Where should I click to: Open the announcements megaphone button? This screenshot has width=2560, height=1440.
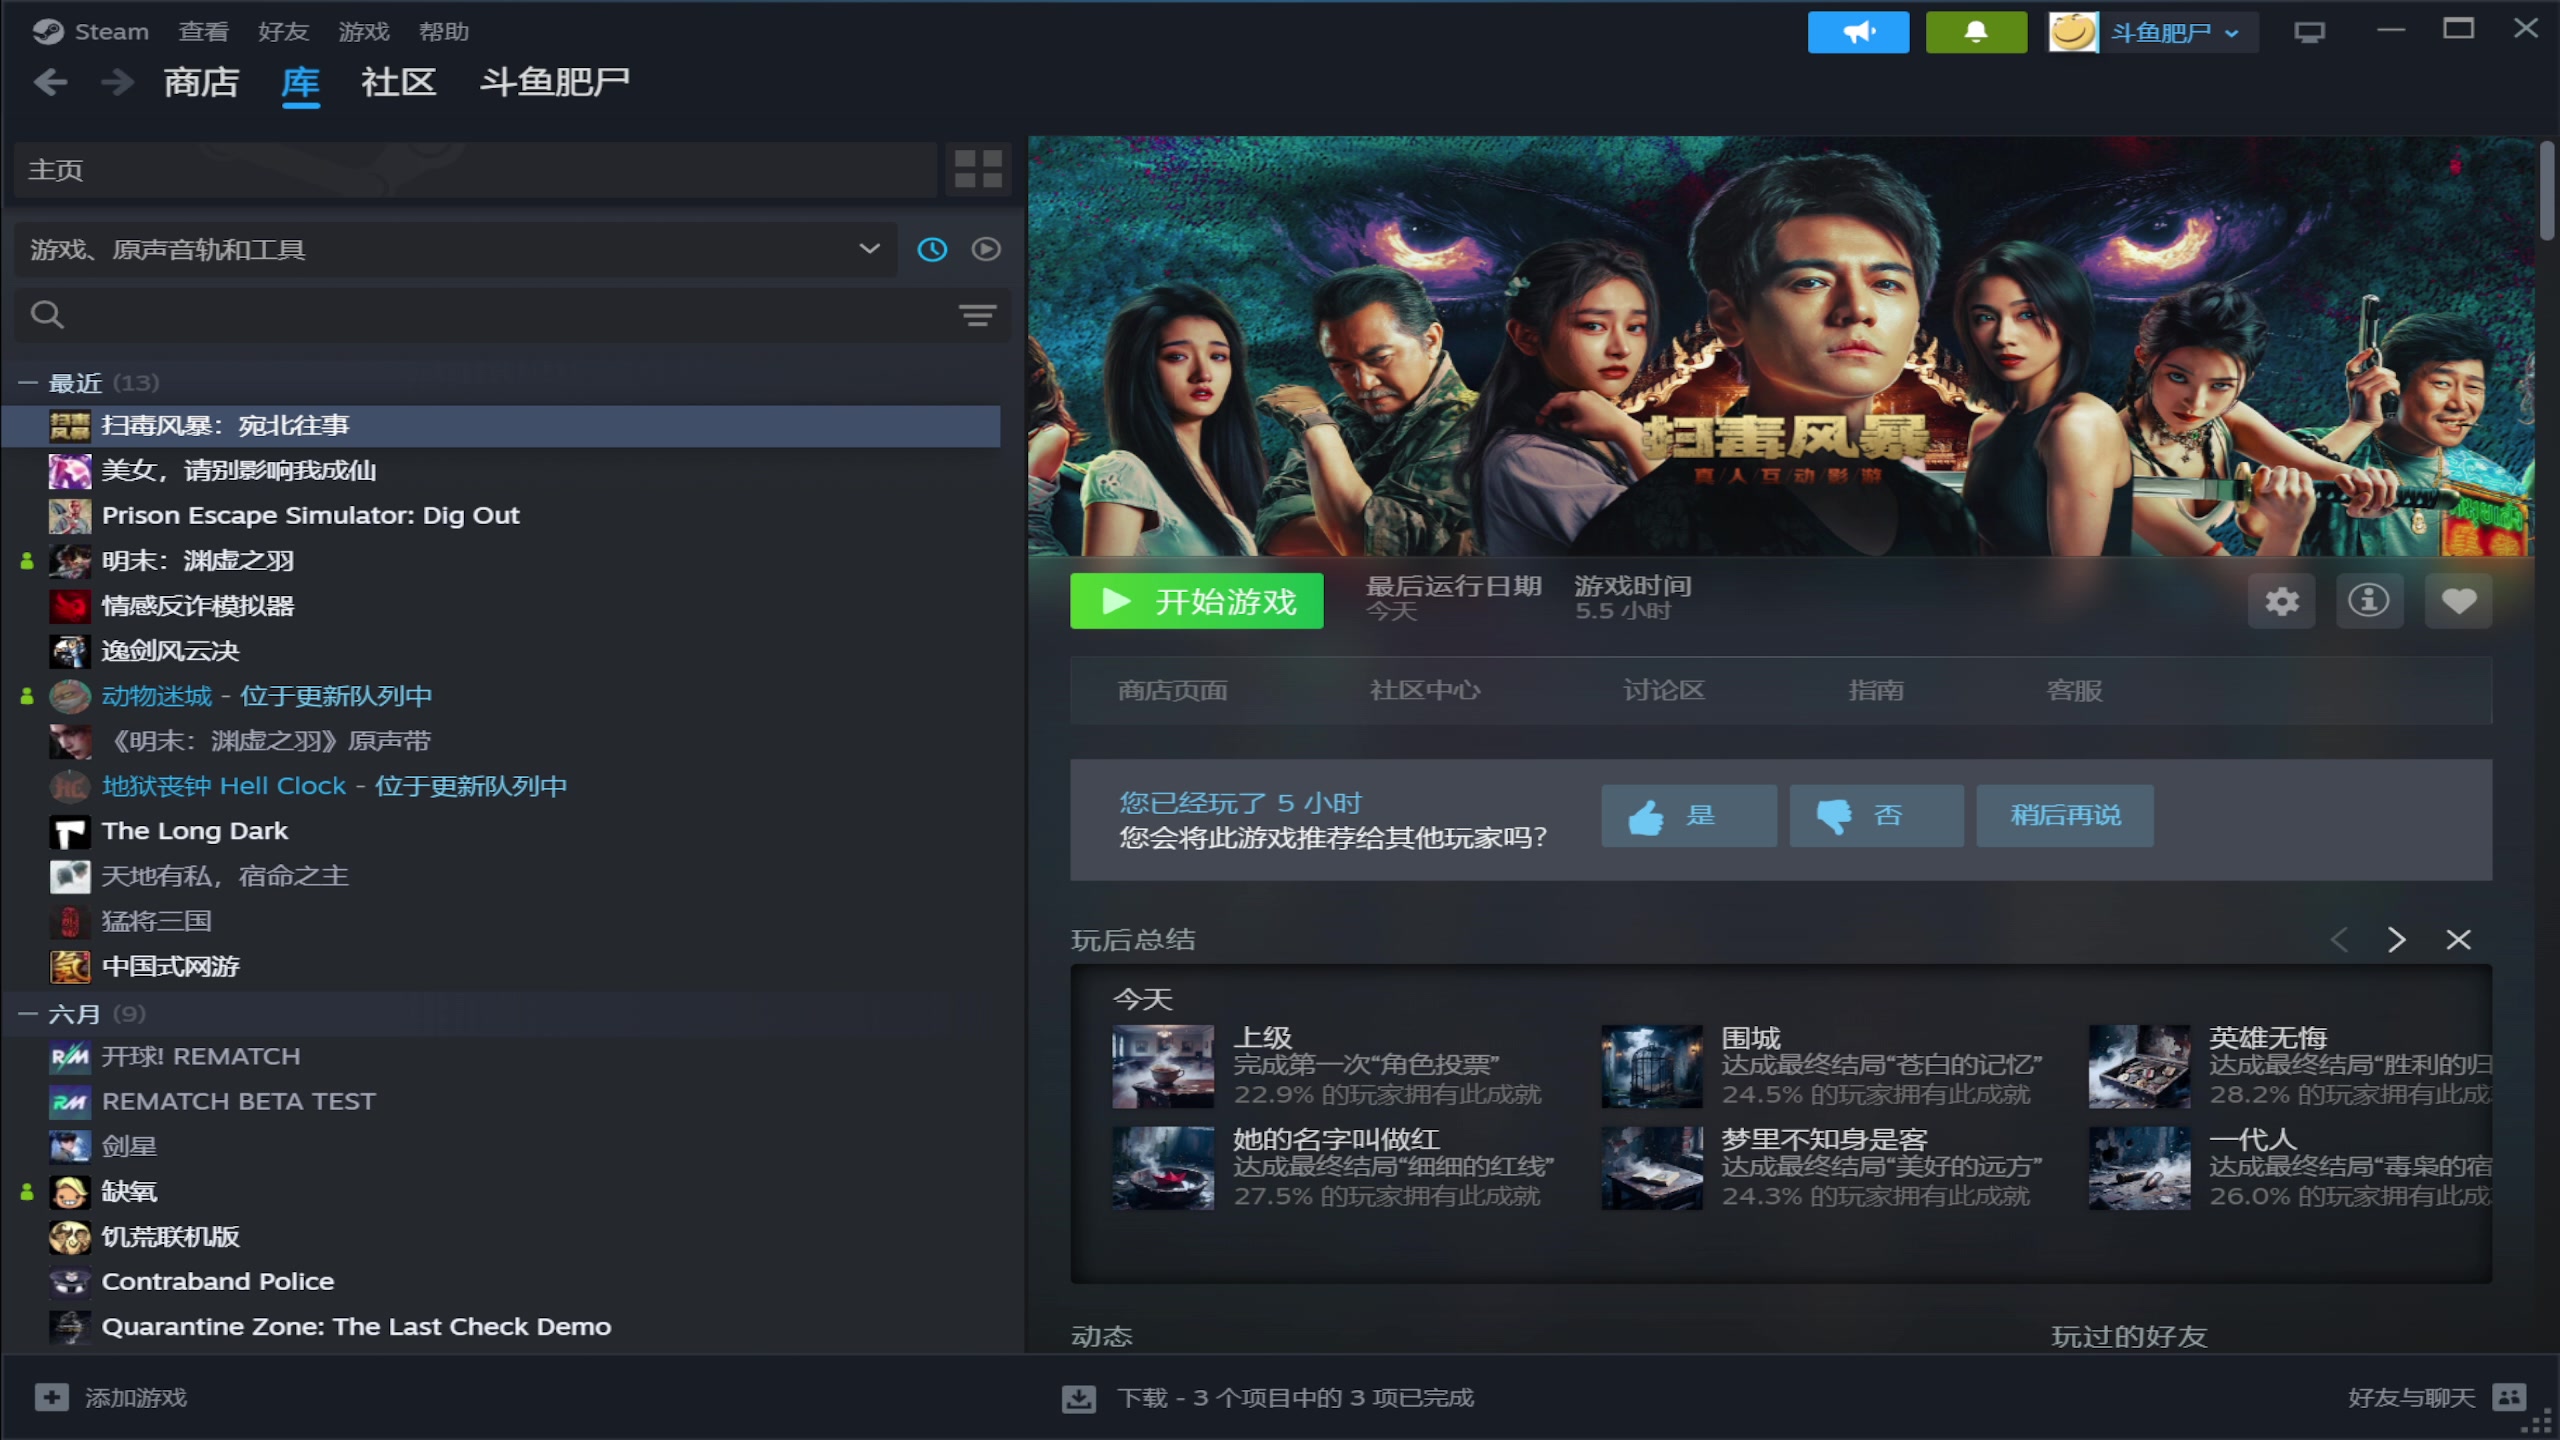(1858, 32)
